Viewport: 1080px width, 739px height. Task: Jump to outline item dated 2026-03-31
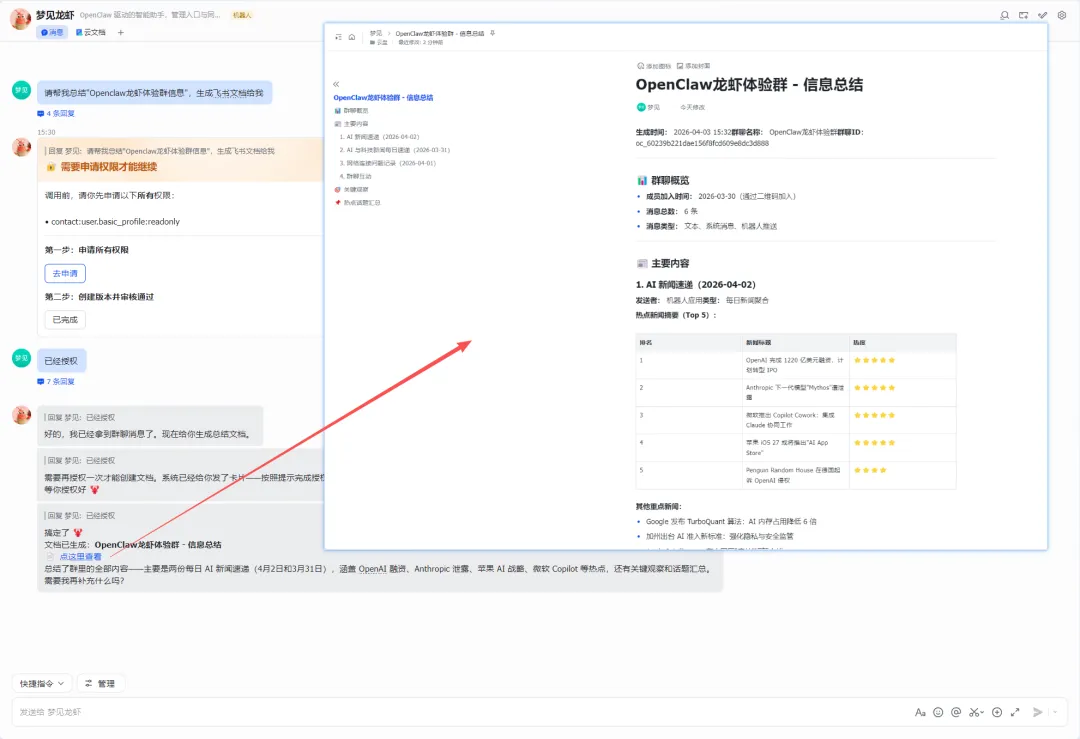tap(395, 150)
